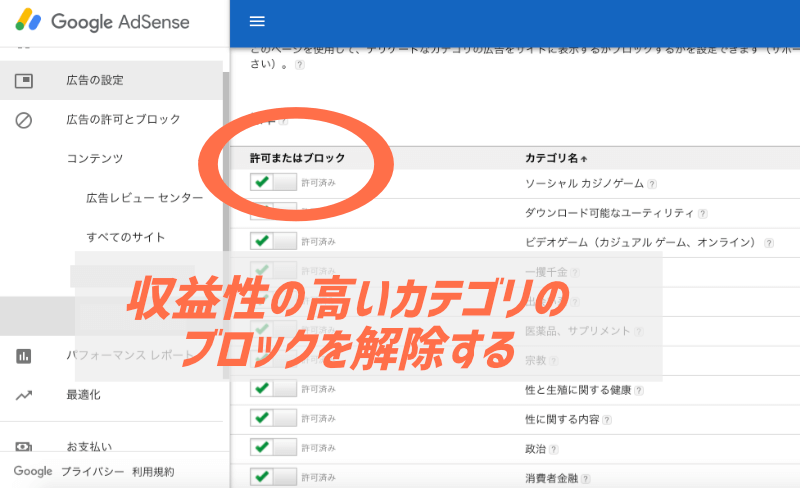Viewport: 800px width, 488px height.
Task: Open the プライバシー footer link
Action: coord(92,472)
